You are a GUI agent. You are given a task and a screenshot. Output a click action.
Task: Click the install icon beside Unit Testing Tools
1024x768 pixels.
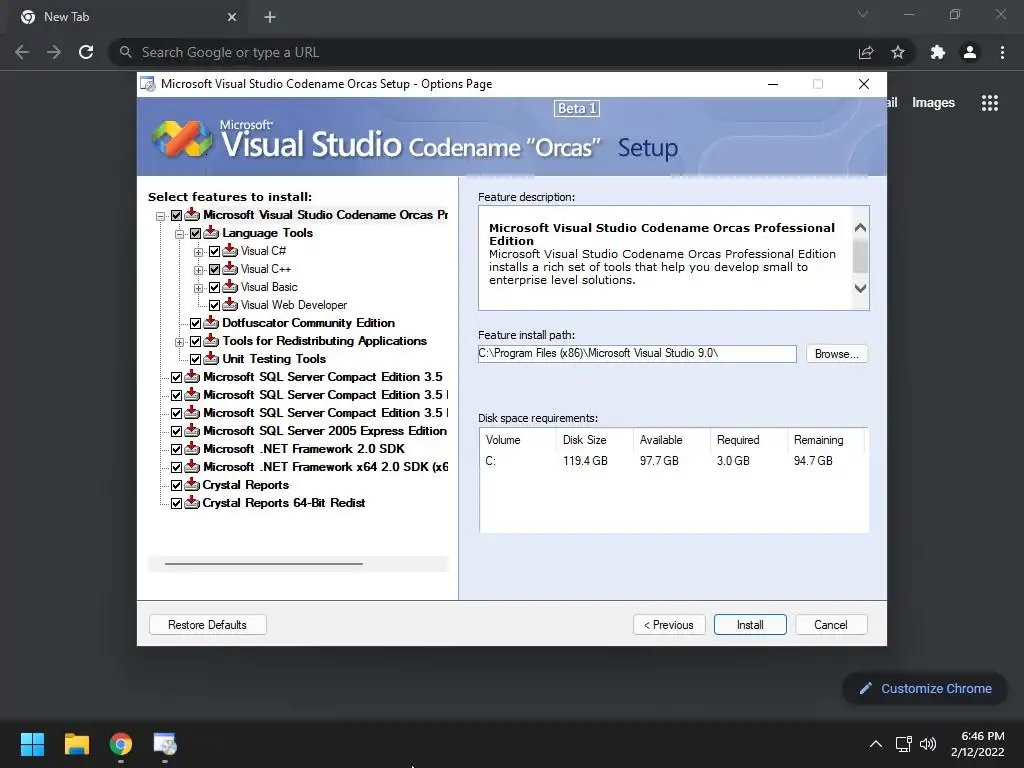tap(211, 358)
